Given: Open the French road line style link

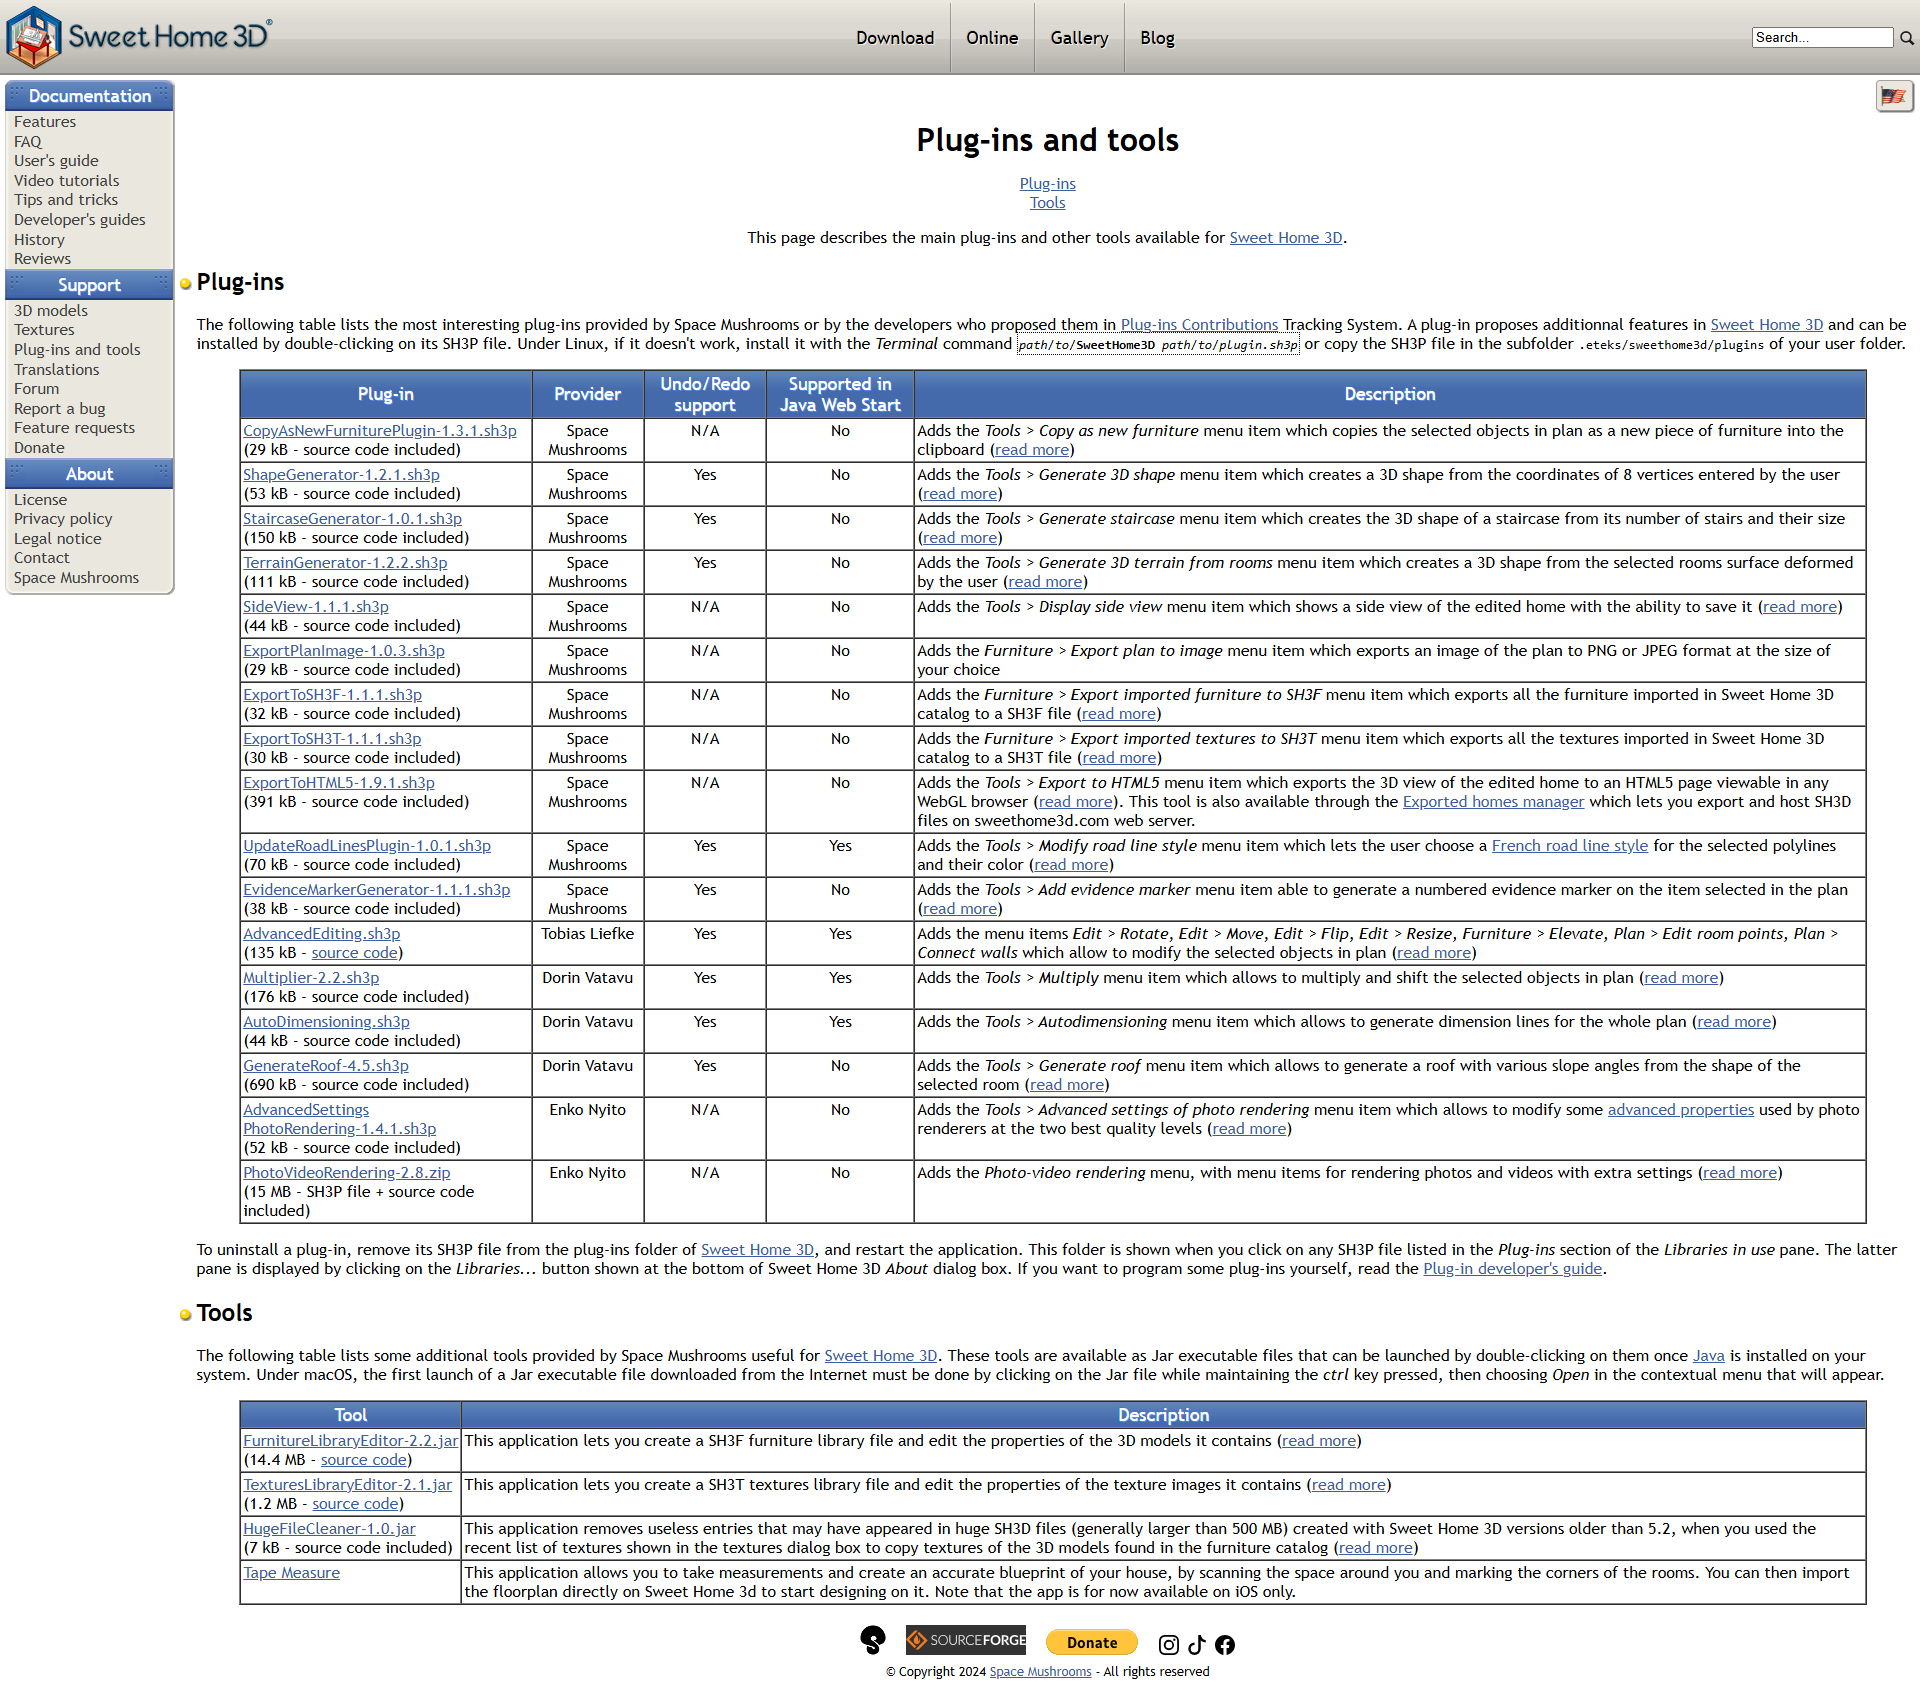Looking at the screenshot, I should click(x=1570, y=845).
